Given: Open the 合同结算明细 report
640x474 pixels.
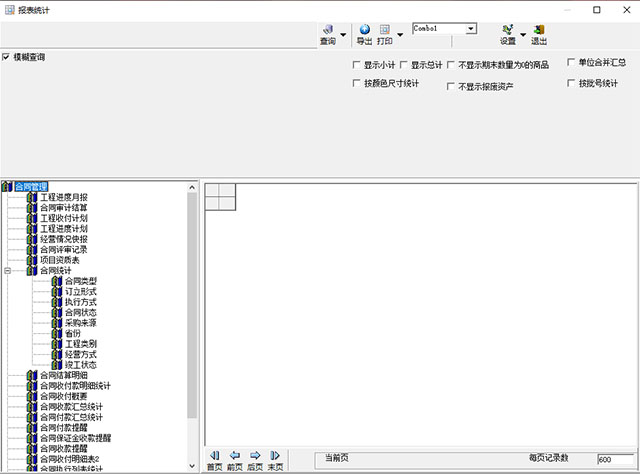Looking at the screenshot, I should pos(64,375).
